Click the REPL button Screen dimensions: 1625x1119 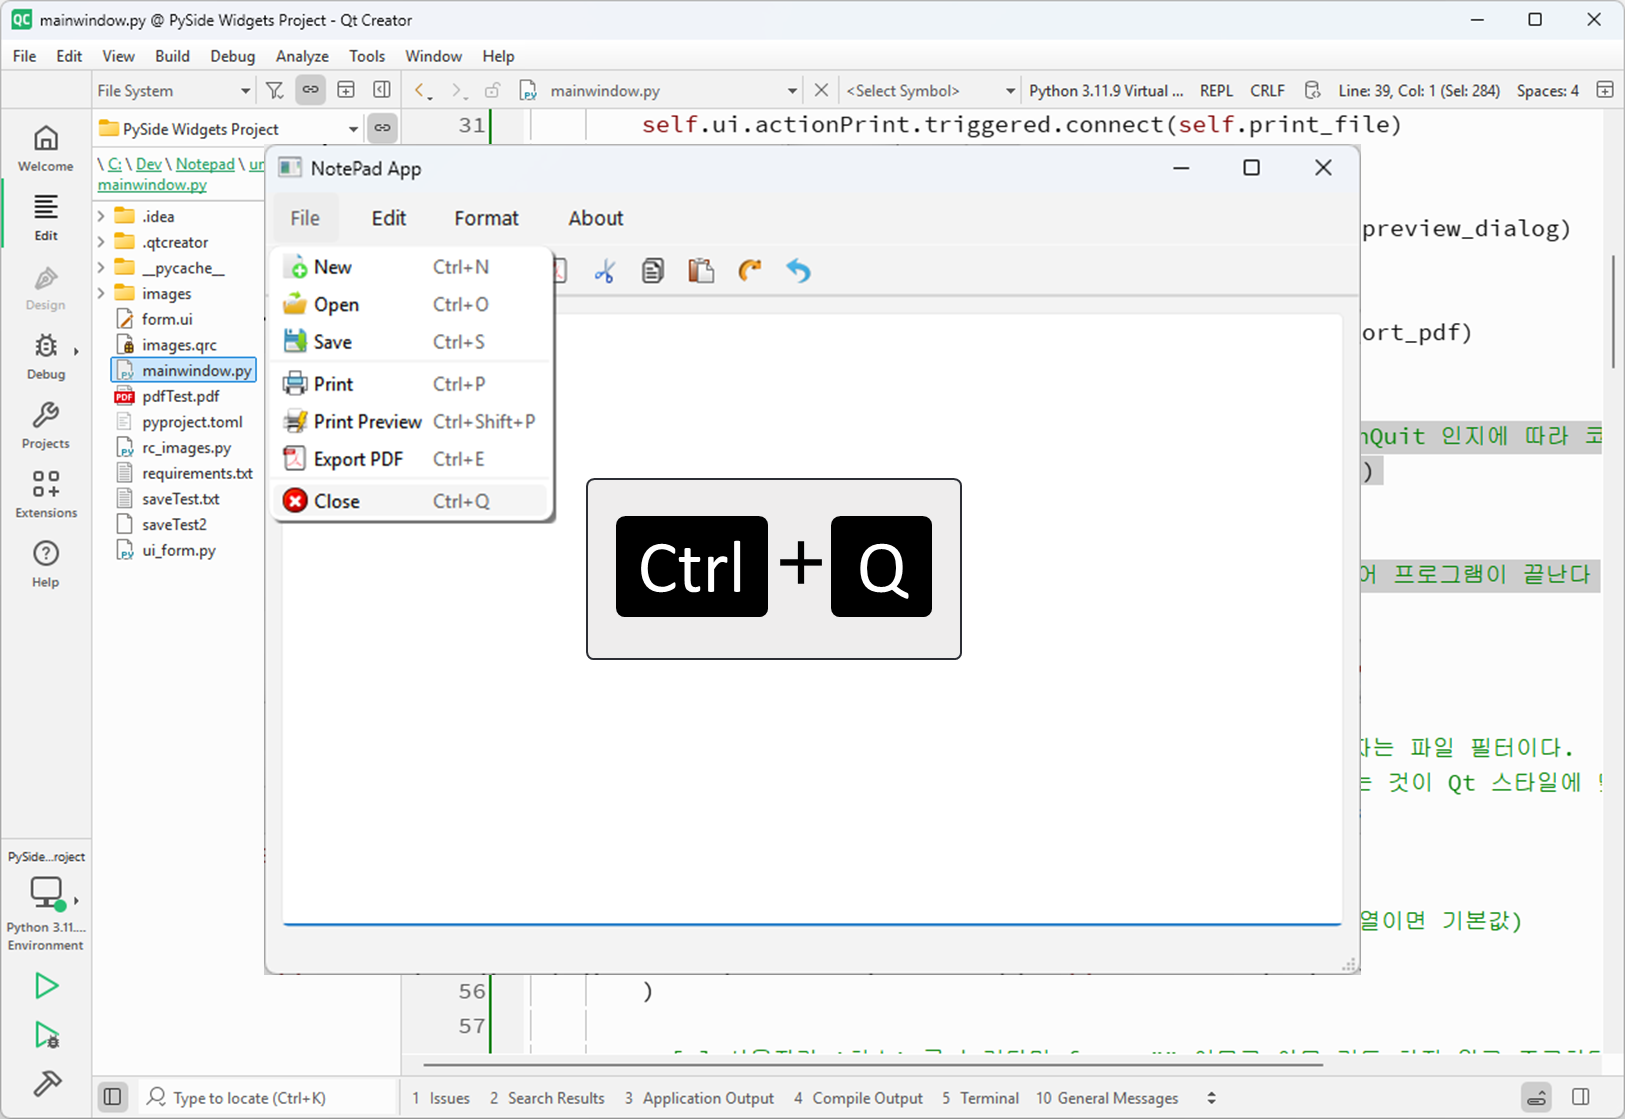pyautogui.click(x=1216, y=90)
